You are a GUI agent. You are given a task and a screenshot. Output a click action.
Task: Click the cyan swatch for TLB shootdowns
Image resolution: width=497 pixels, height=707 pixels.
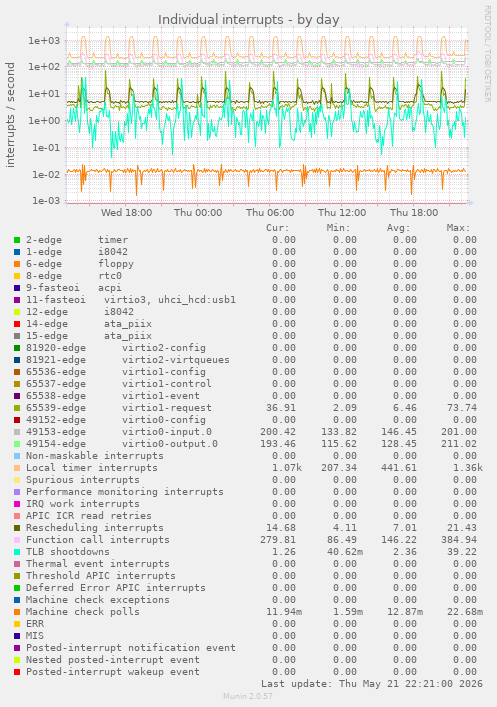click(17, 552)
